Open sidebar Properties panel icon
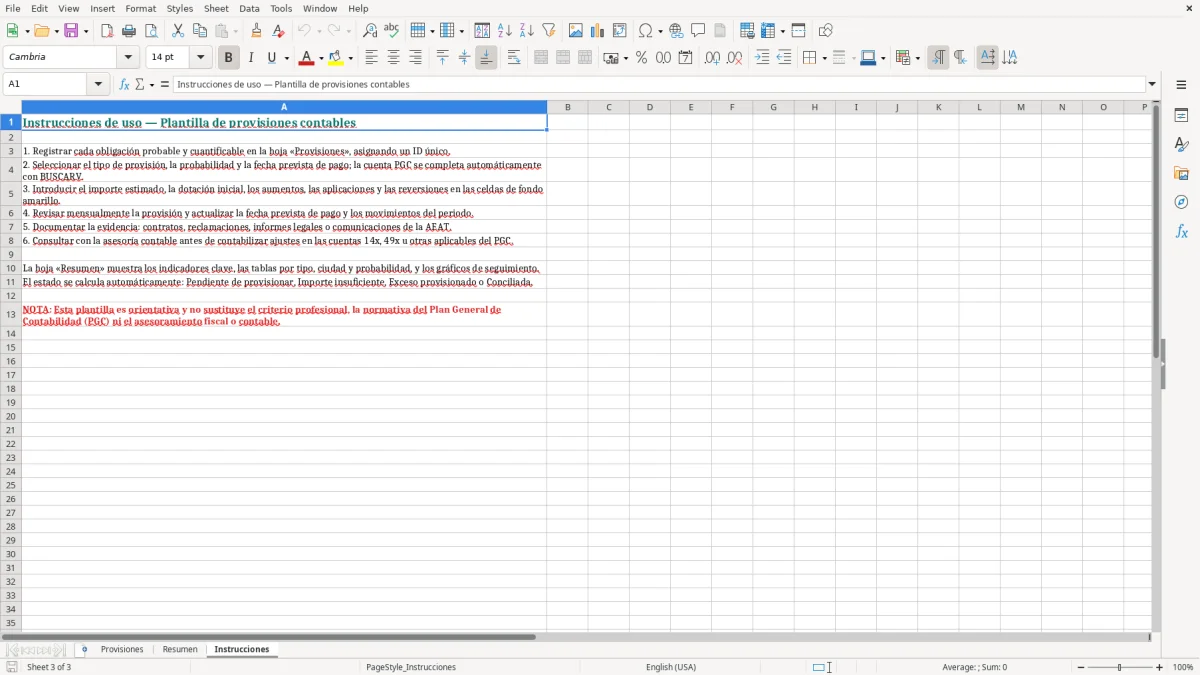1200x675 pixels. tap(1181, 116)
